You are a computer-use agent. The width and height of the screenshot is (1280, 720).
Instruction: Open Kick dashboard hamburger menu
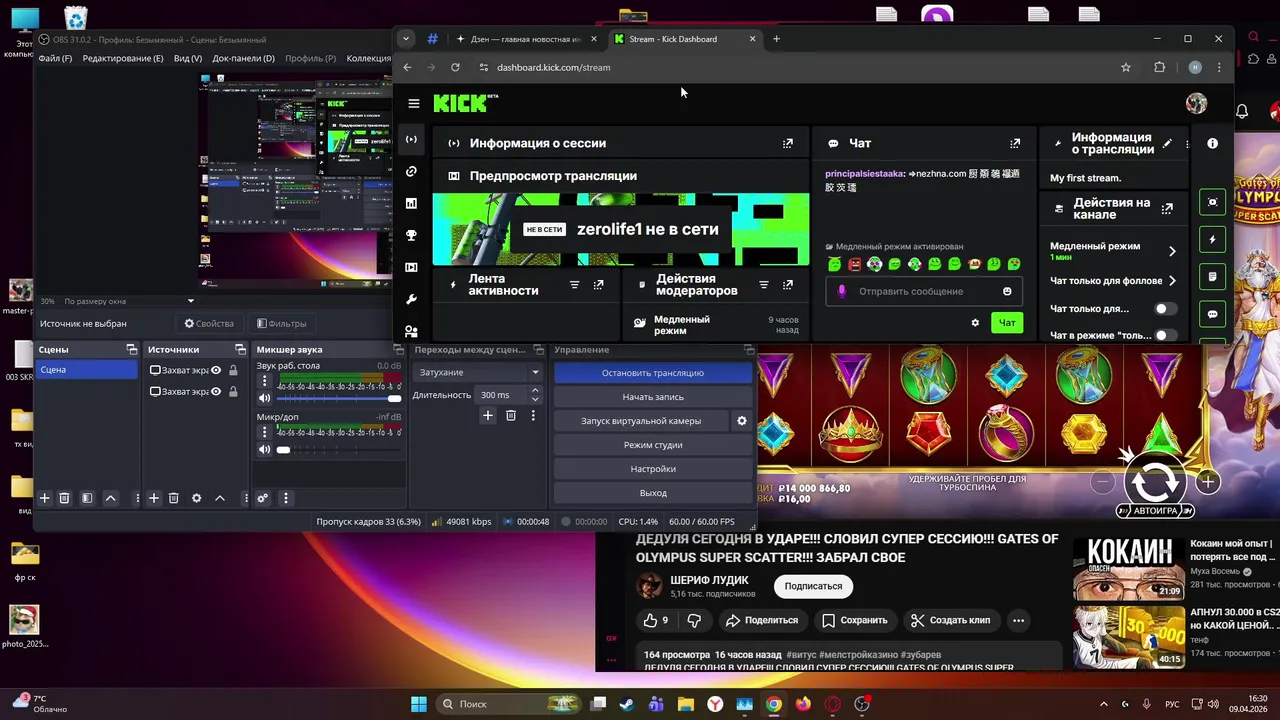coord(414,103)
